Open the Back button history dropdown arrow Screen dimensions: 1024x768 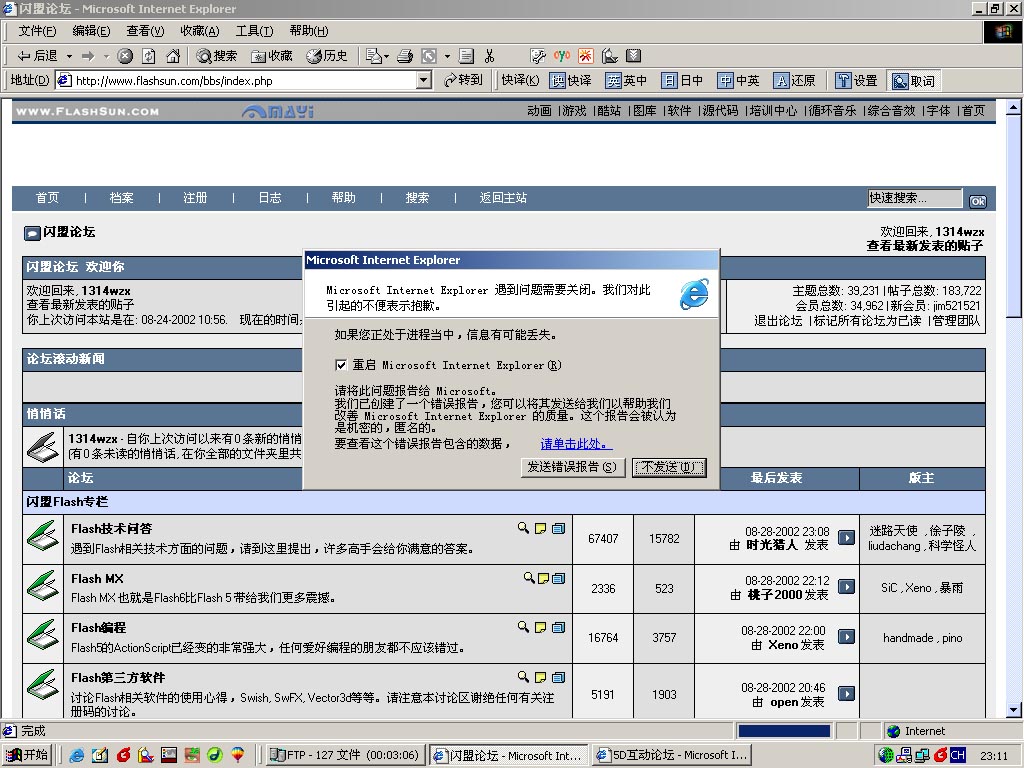point(69,56)
